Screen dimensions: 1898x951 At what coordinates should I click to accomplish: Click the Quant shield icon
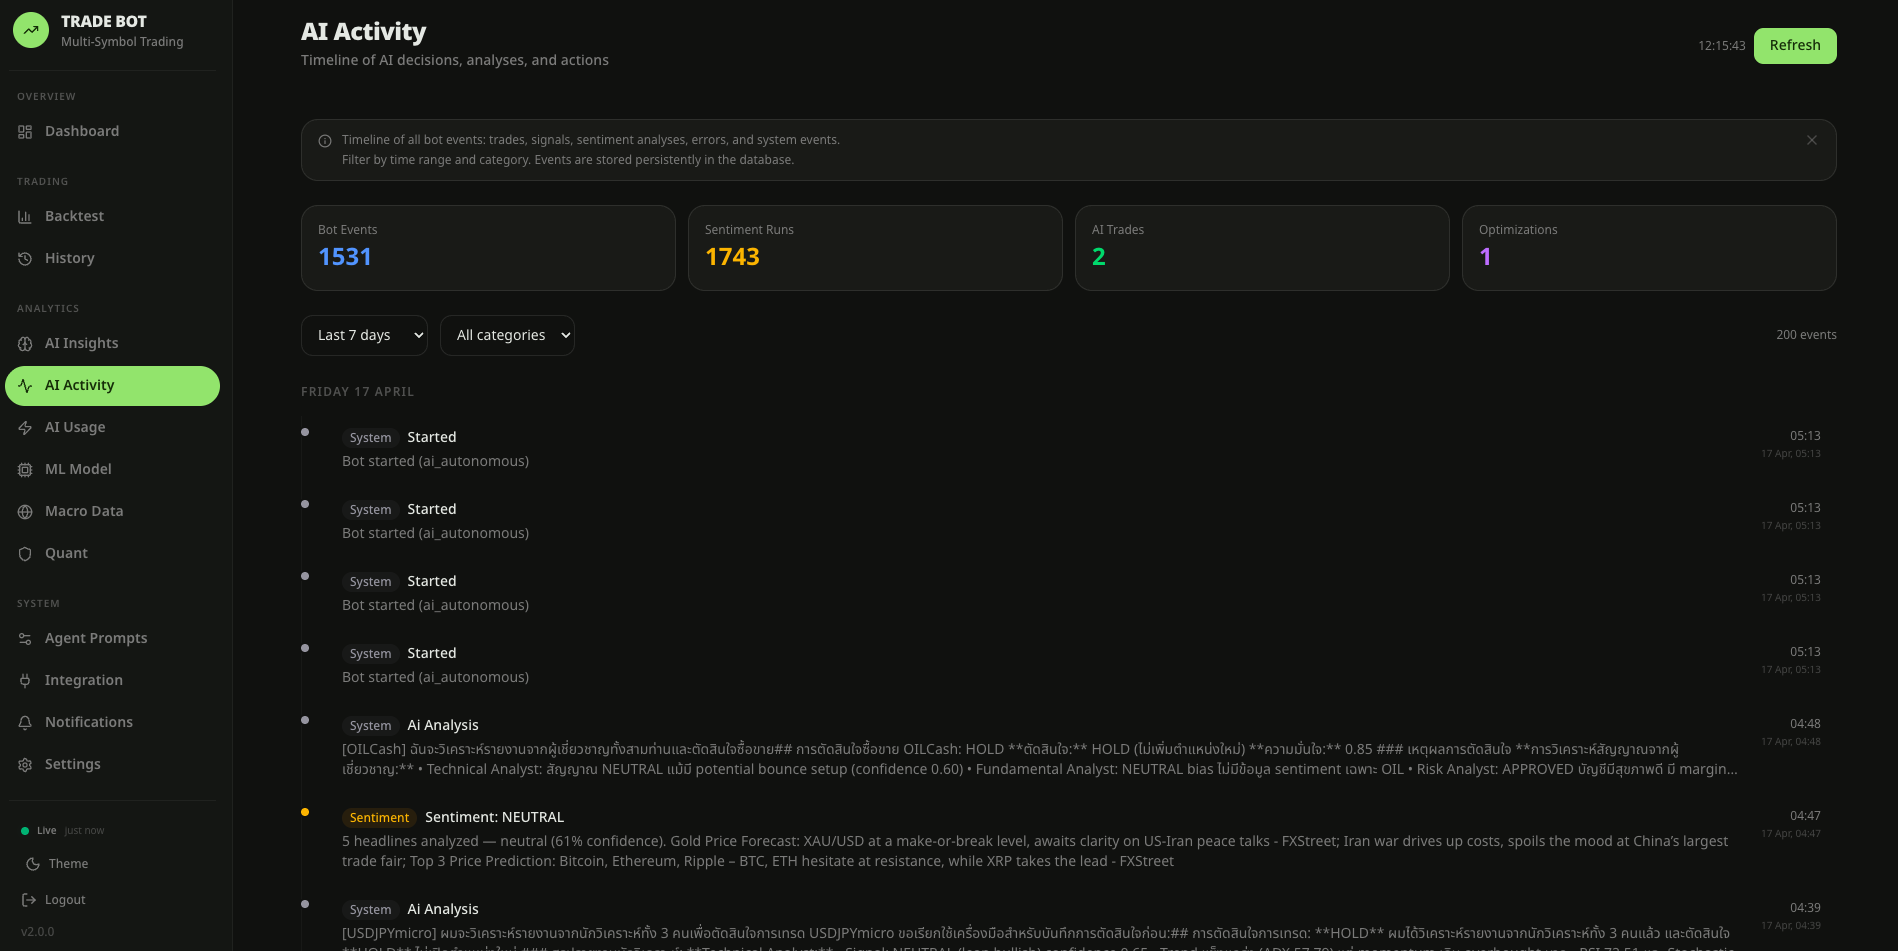[25, 554]
